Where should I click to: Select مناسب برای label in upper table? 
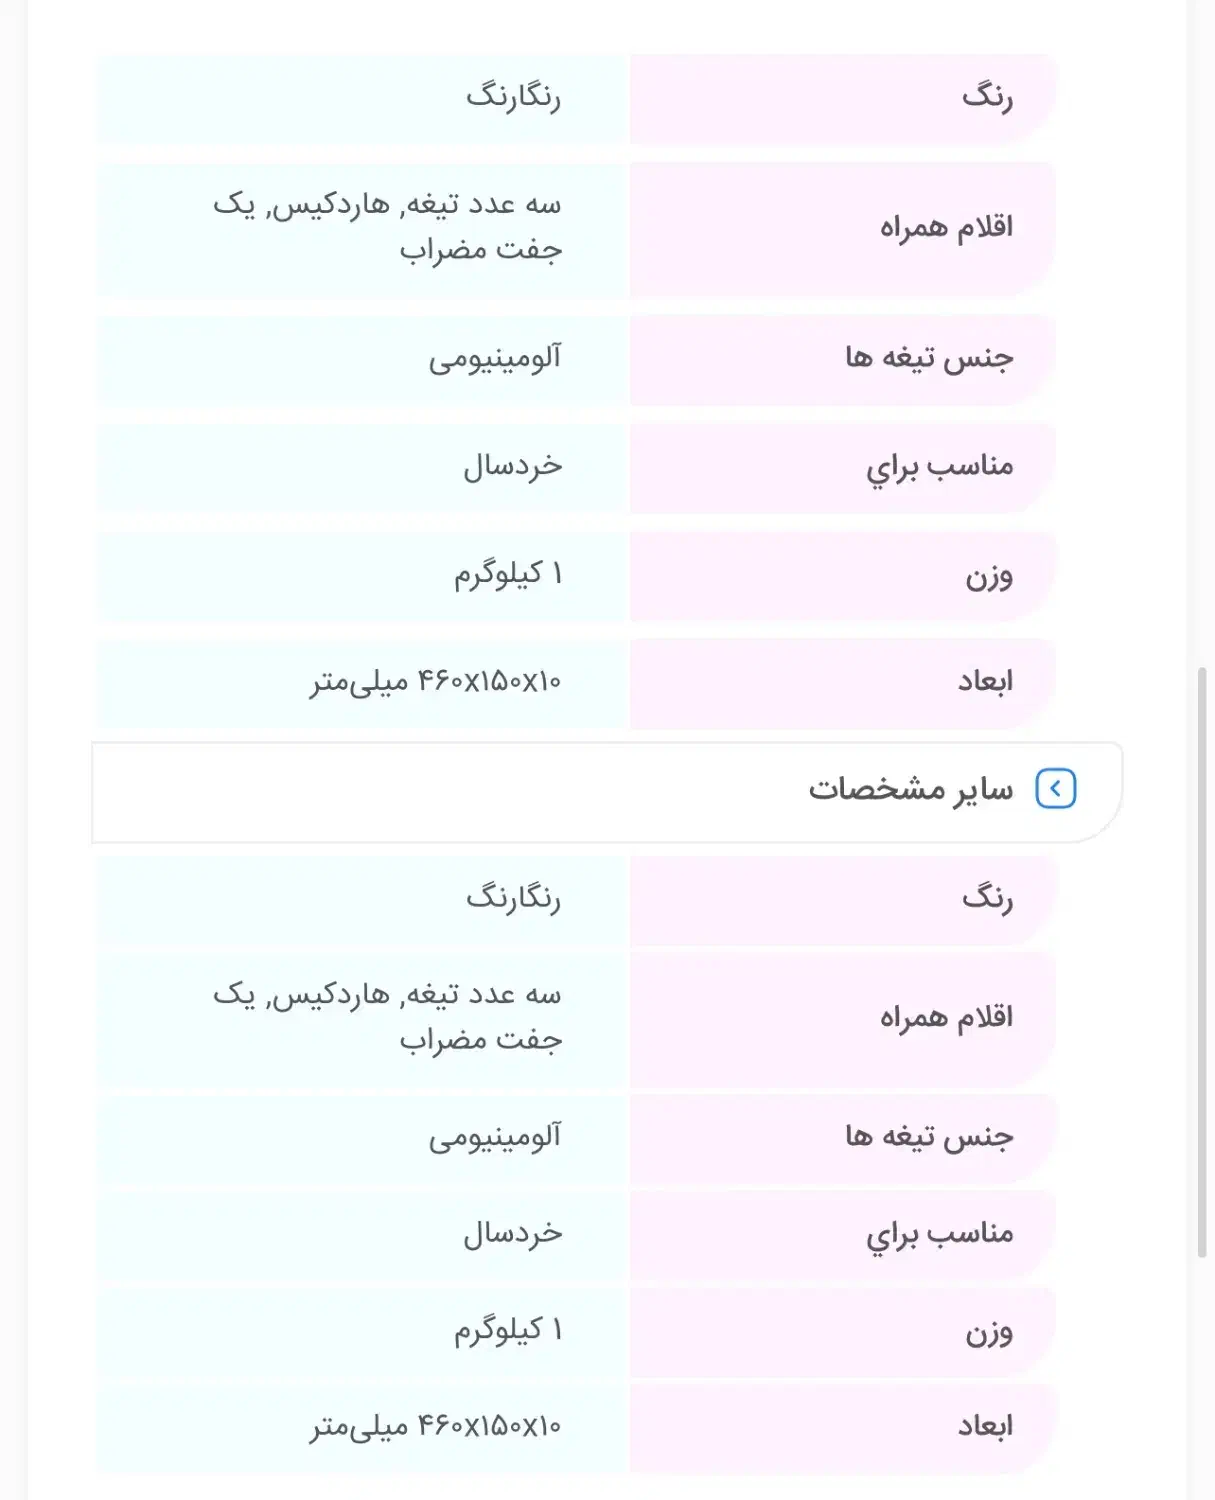tap(939, 466)
